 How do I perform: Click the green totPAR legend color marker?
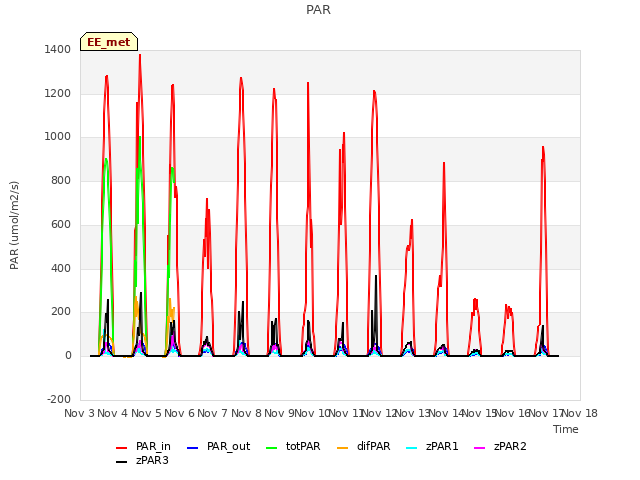(271, 448)
